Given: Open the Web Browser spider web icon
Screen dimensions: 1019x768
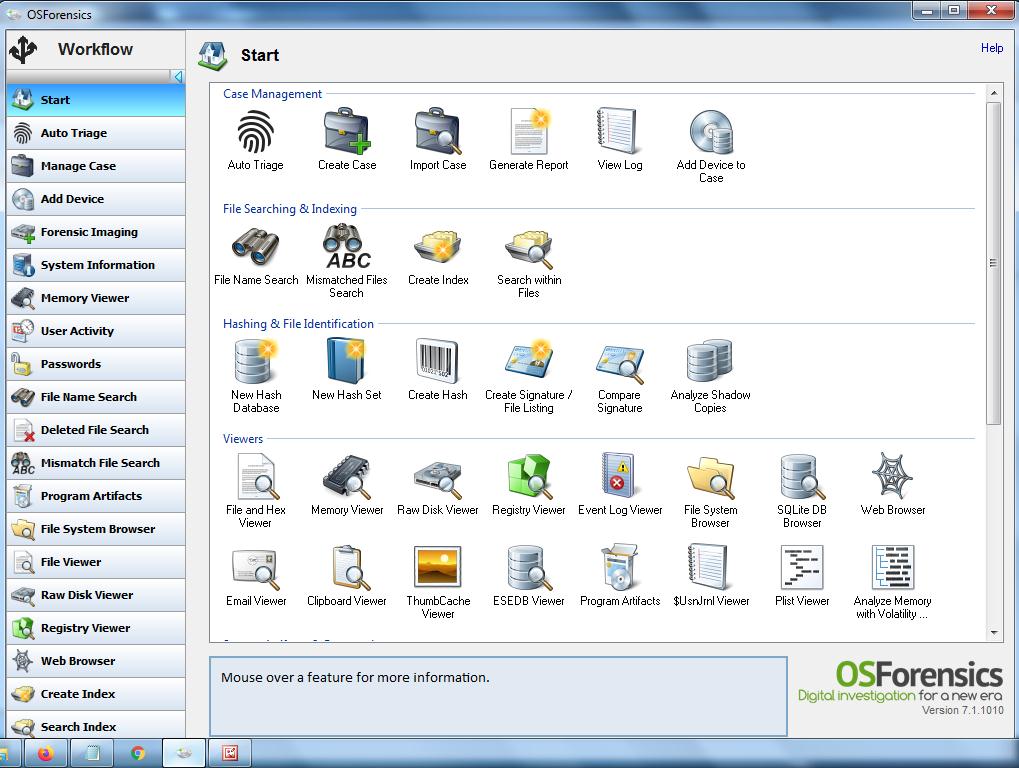Looking at the screenshot, I should tap(892, 478).
